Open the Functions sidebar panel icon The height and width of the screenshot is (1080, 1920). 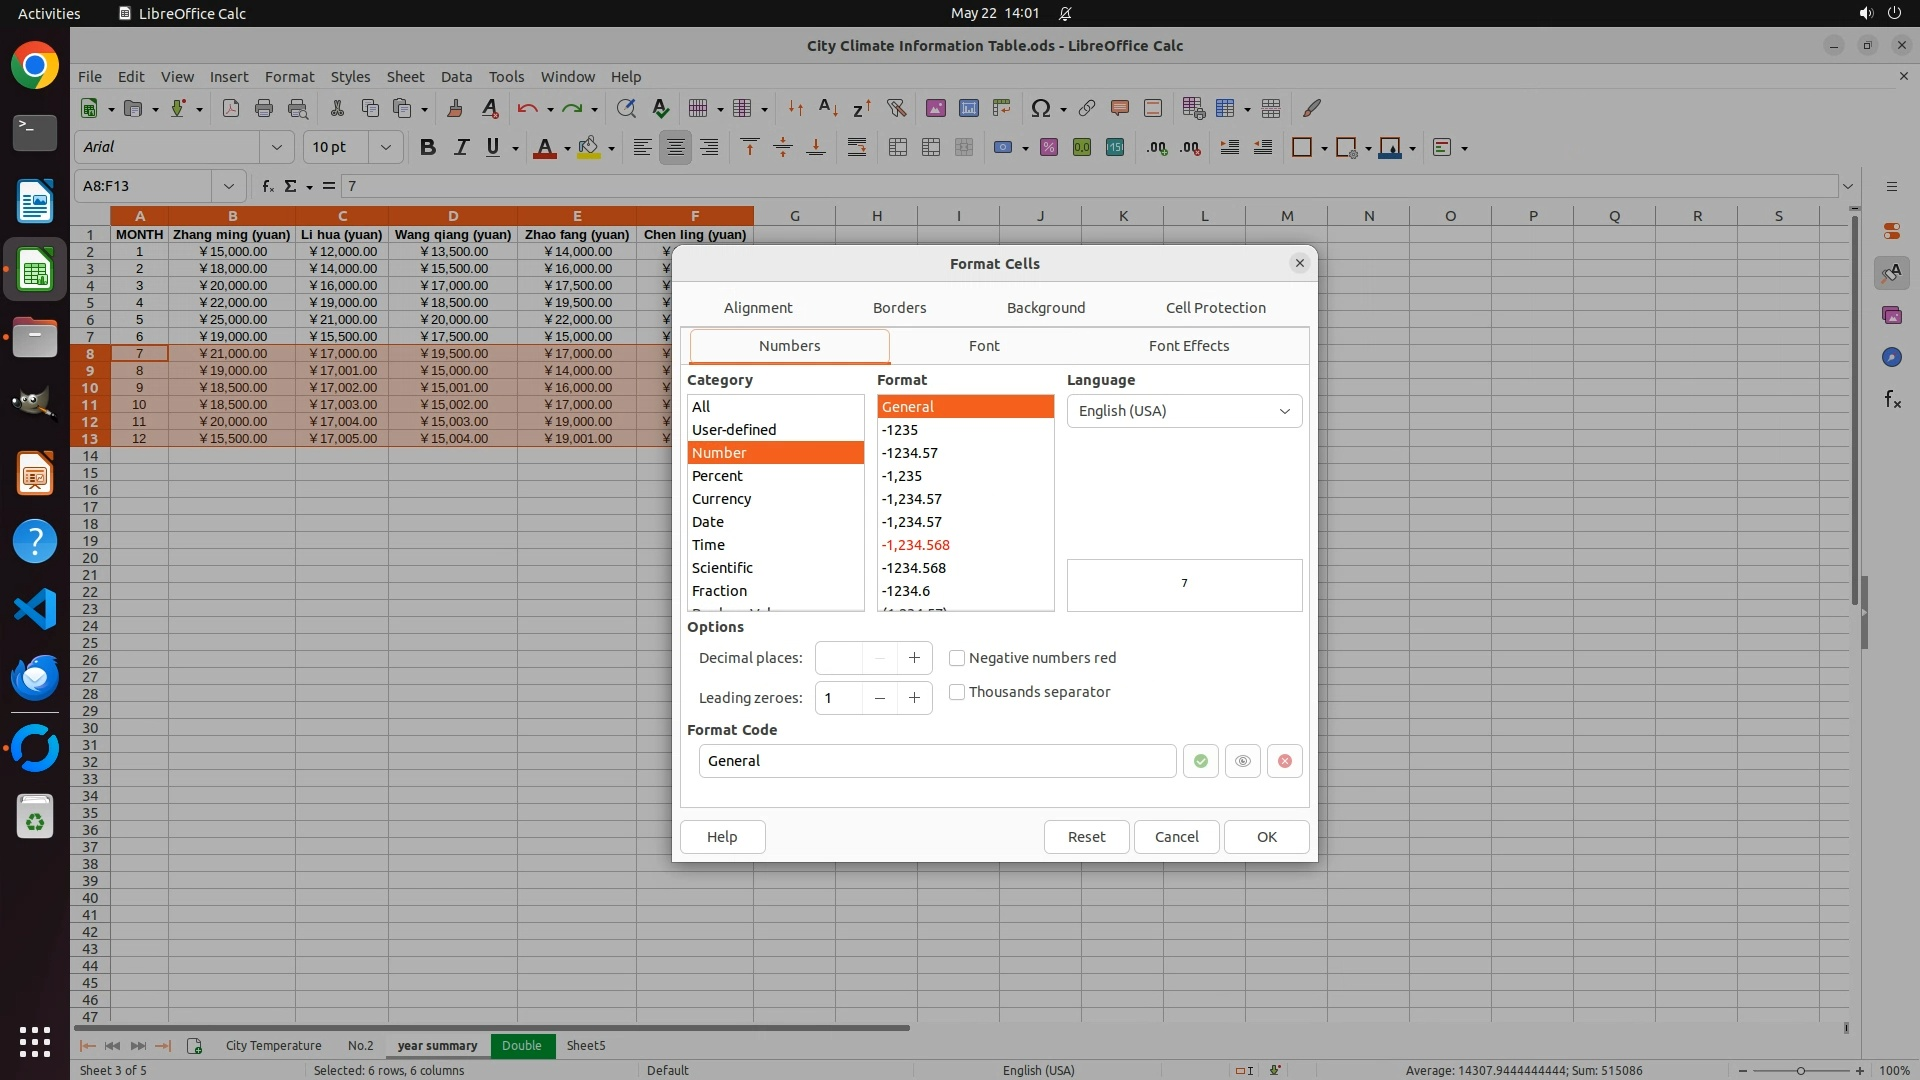coord(1892,400)
